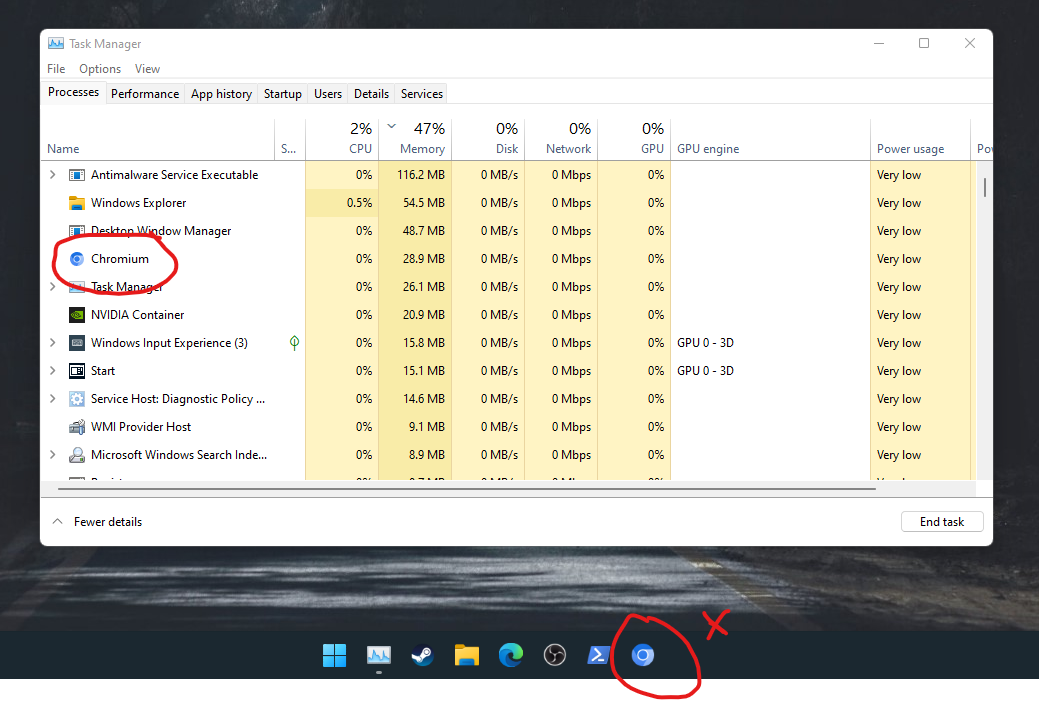
Task: Switch to the Performance tab
Action: 144,93
